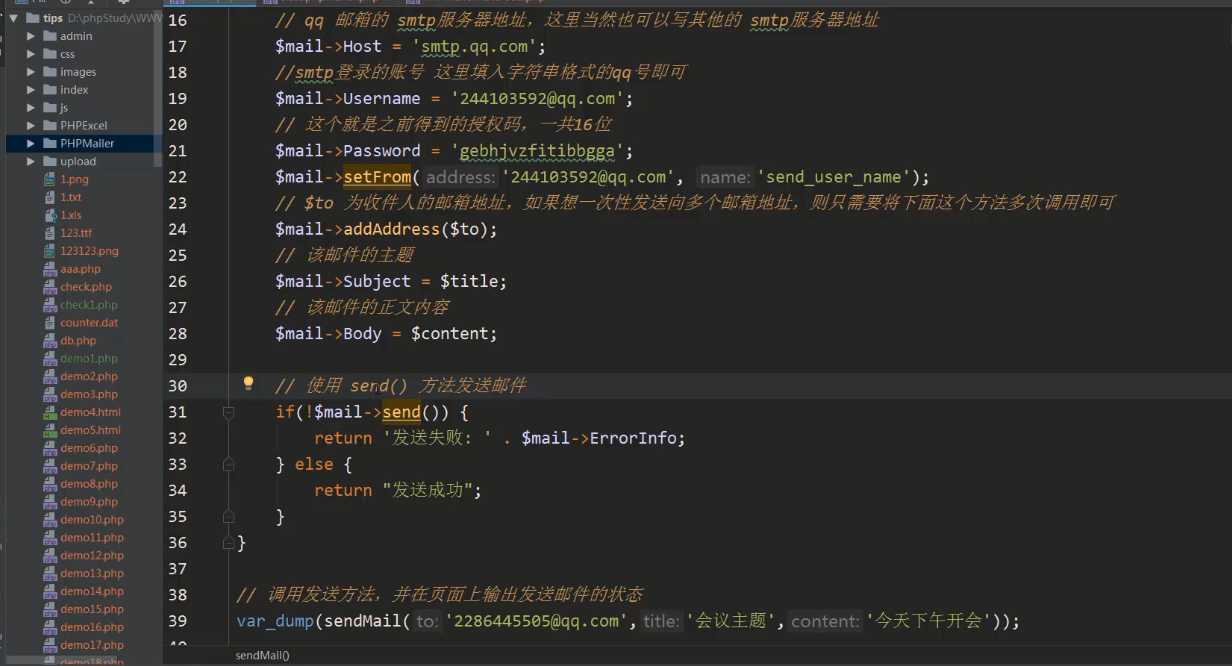Select the 1.png image file icon
The width and height of the screenshot is (1232, 666).
(50, 179)
